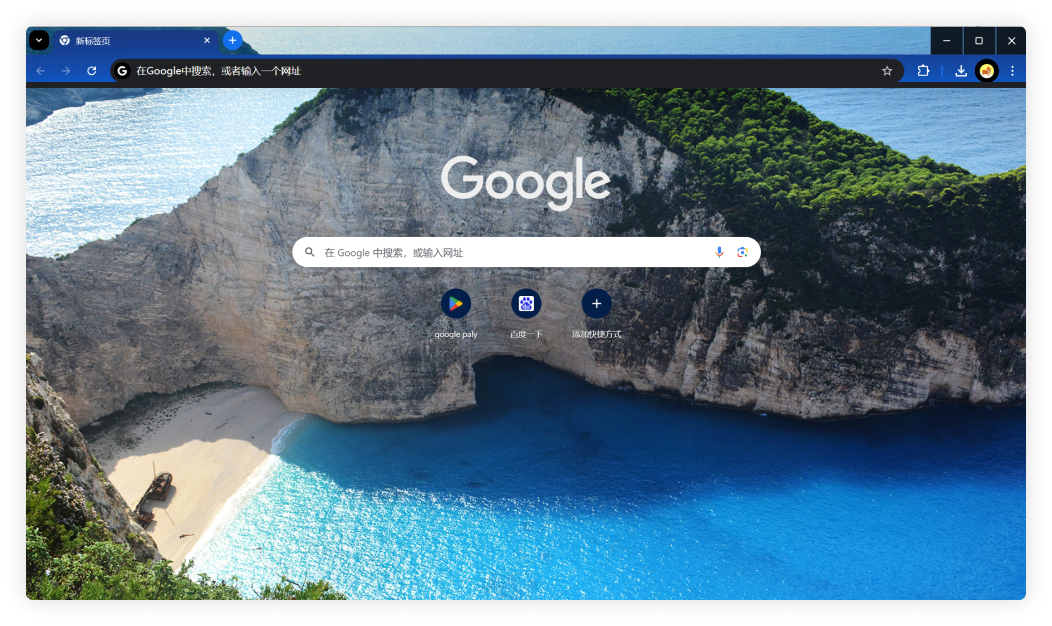Open the Downloads icon in toolbar

pos(961,71)
